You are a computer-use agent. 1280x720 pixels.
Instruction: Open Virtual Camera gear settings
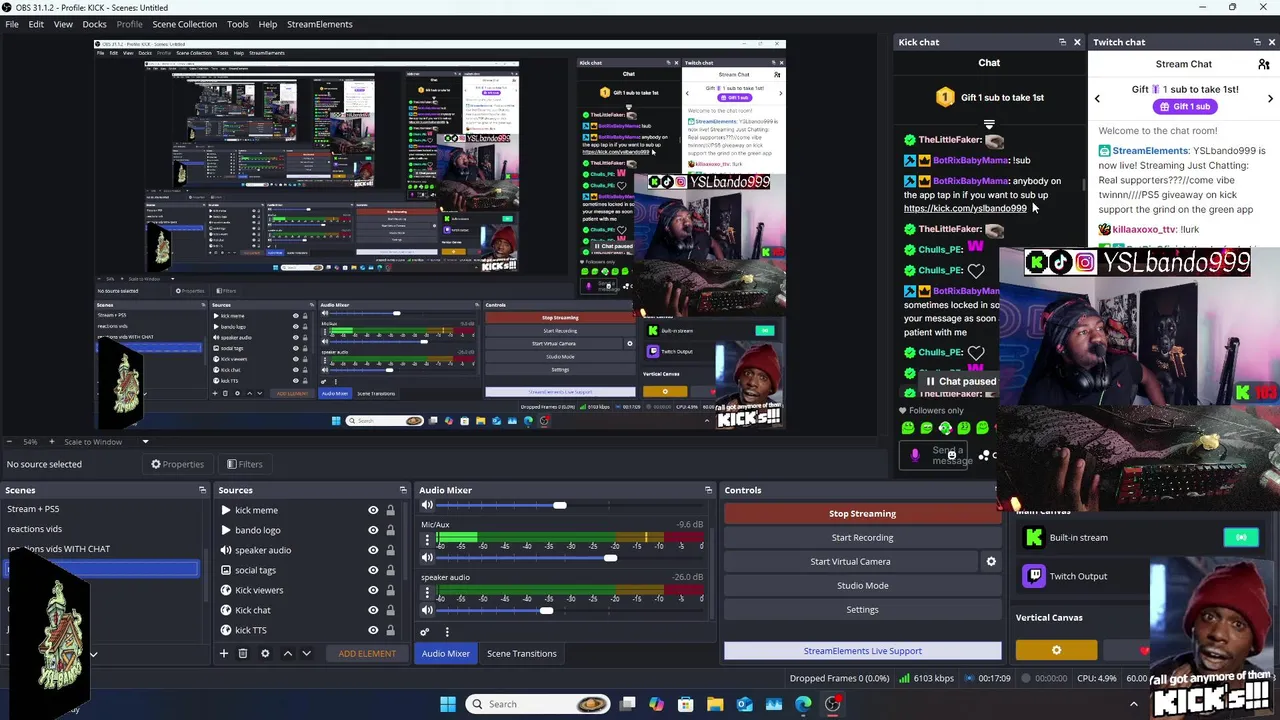(991, 561)
